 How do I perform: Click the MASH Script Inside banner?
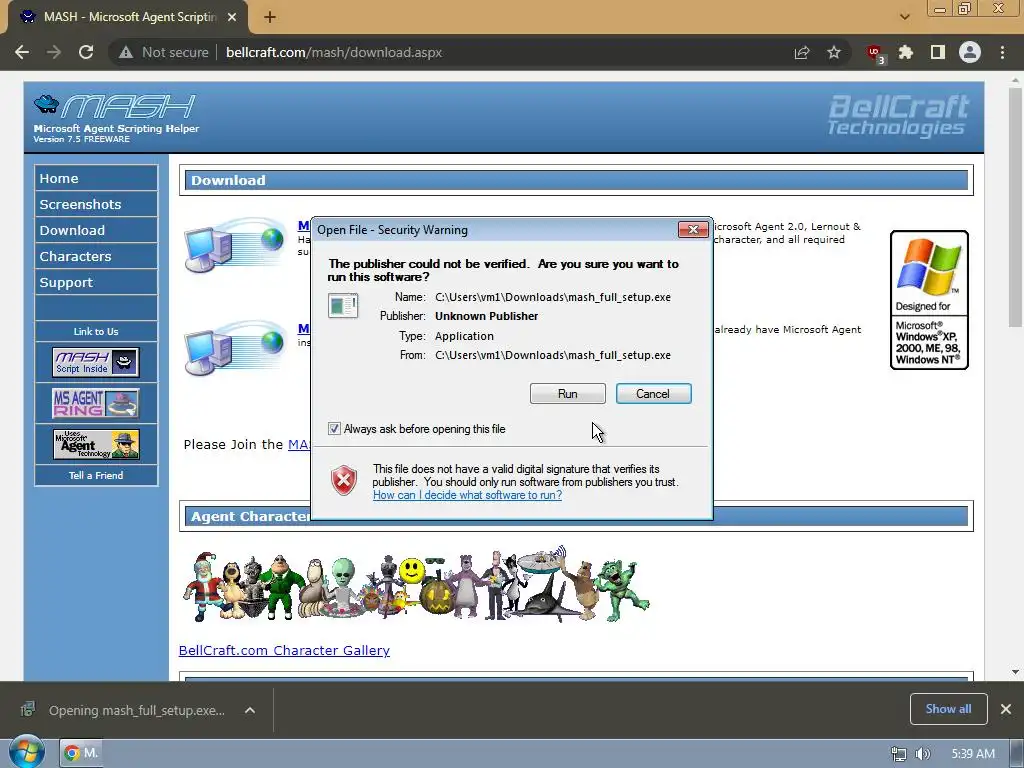pyautogui.click(x=96, y=362)
